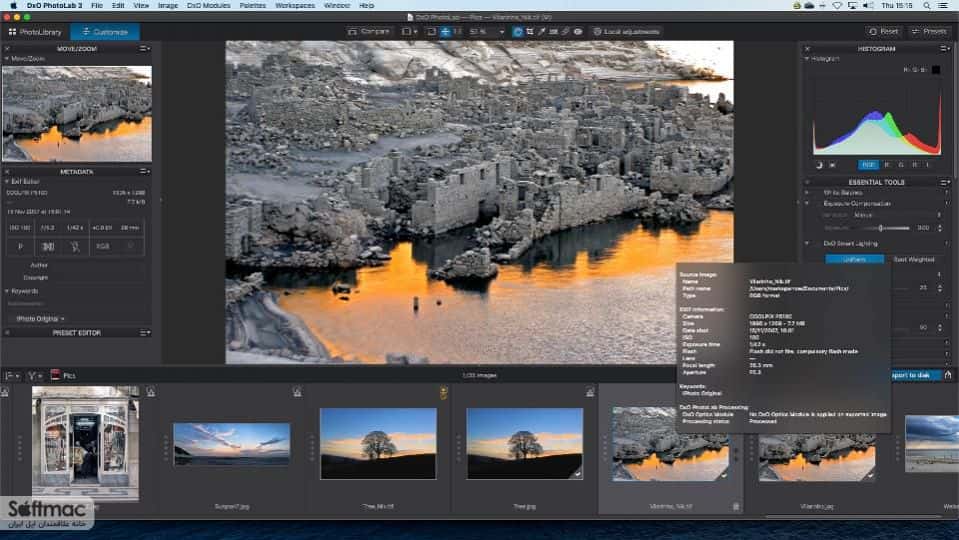Select Uniform smart lighting mode
The width and height of the screenshot is (959, 540).
point(854,259)
